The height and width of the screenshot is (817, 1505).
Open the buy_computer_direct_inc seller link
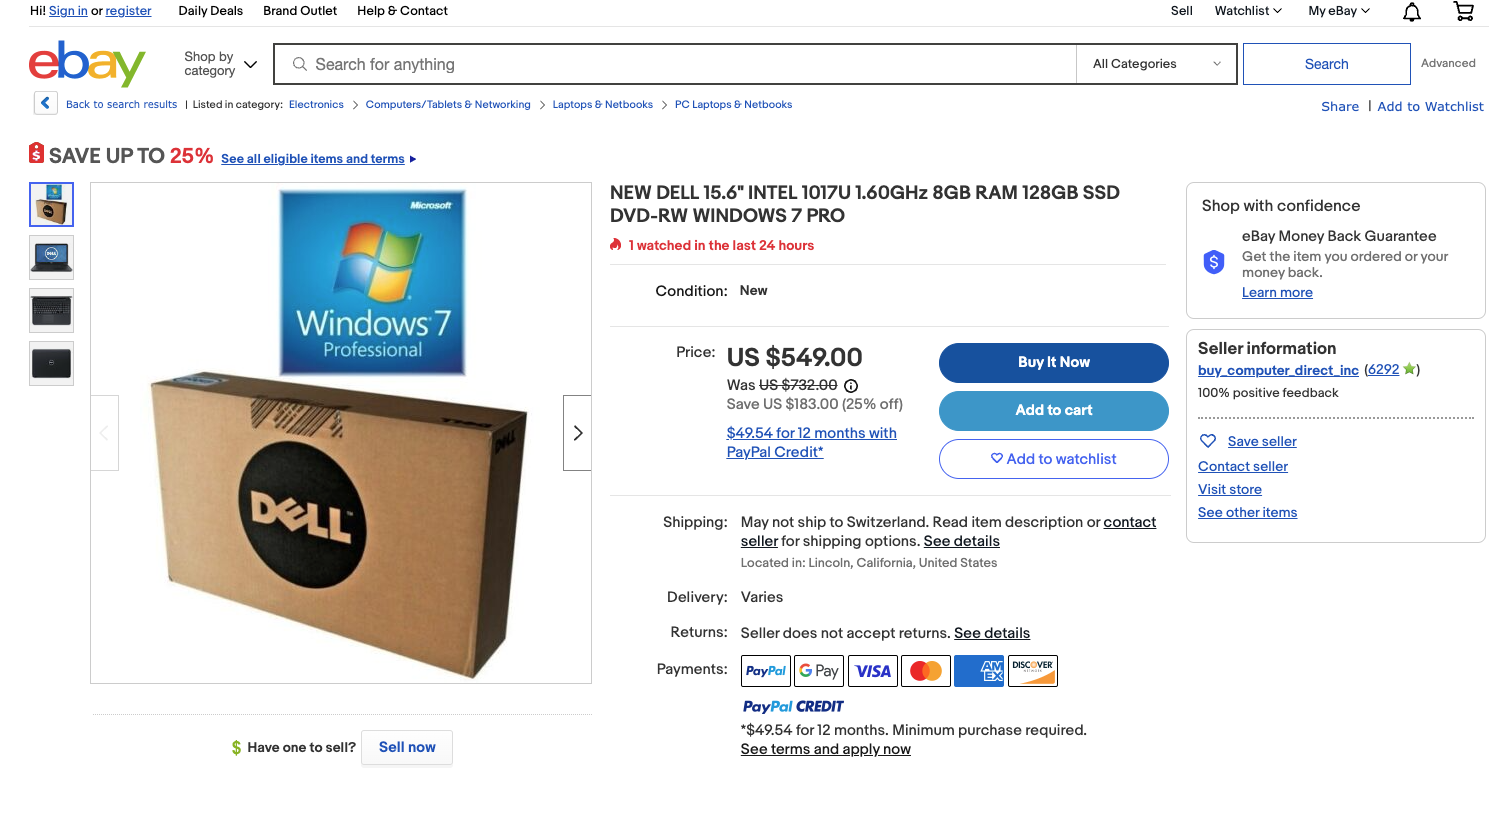click(x=1278, y=370)
